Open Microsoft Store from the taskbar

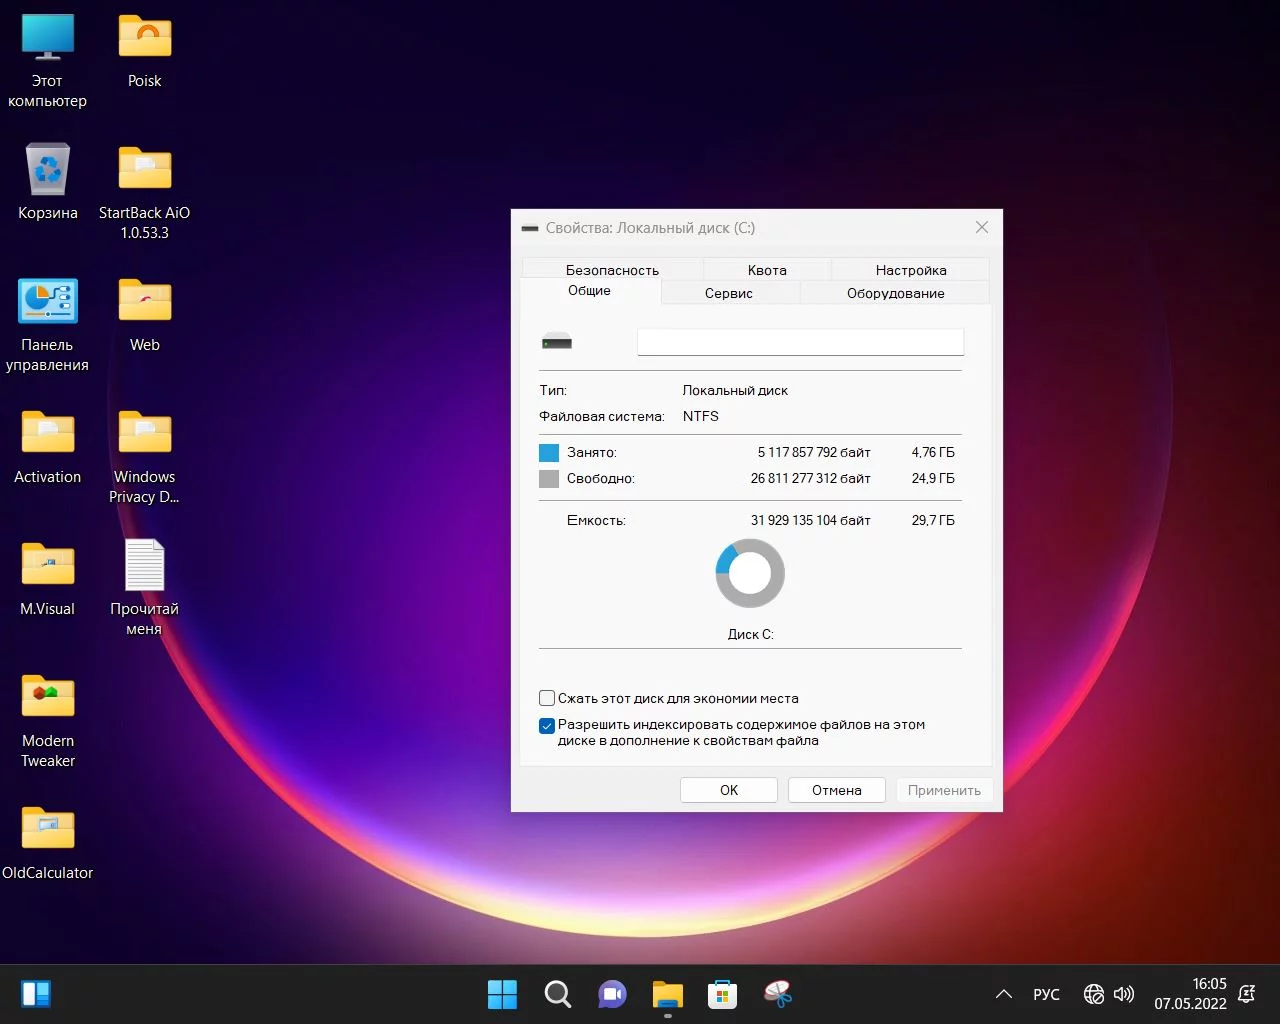[722, 994]
